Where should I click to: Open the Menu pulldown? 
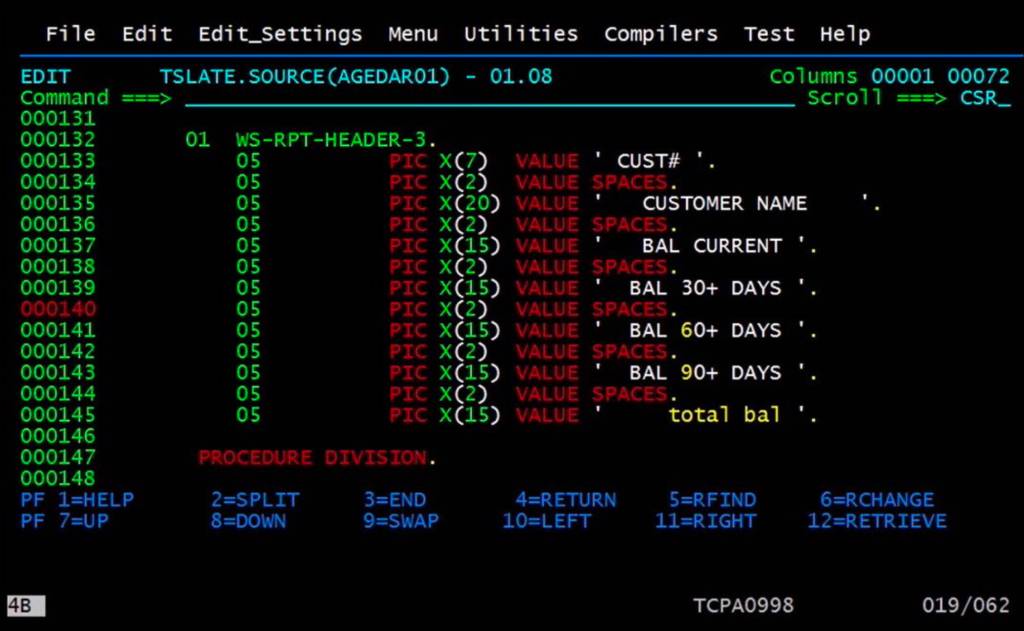coord(412,33)
